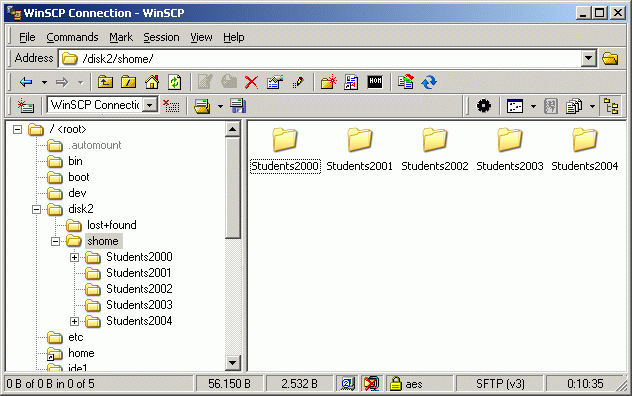Open the back history dropdown arrow
632x396 pixels.
(x=44, y=82)
